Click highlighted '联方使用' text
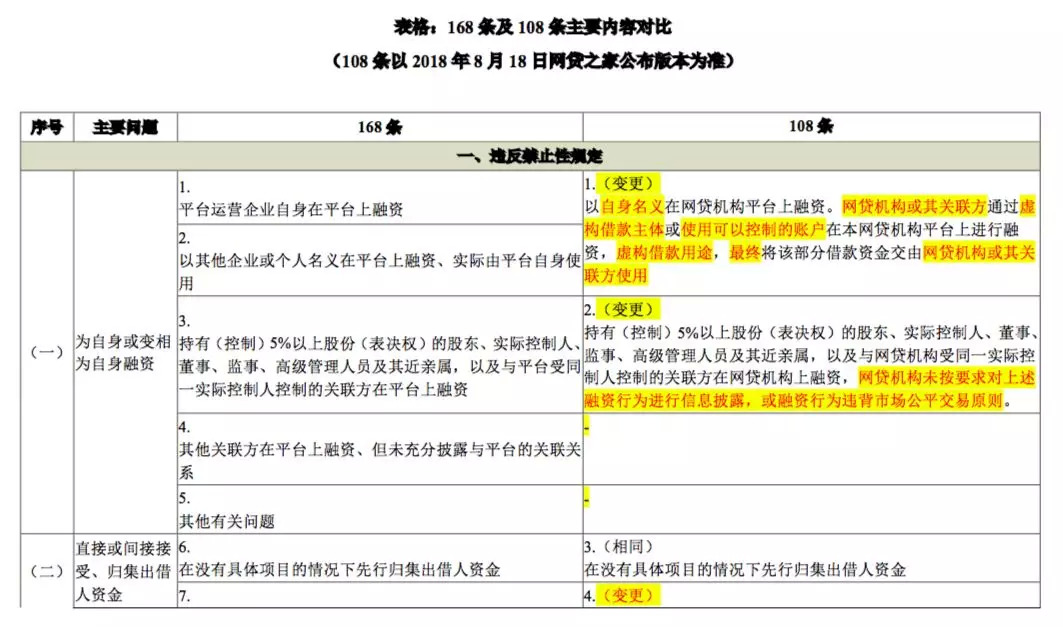 click(616, 276)
